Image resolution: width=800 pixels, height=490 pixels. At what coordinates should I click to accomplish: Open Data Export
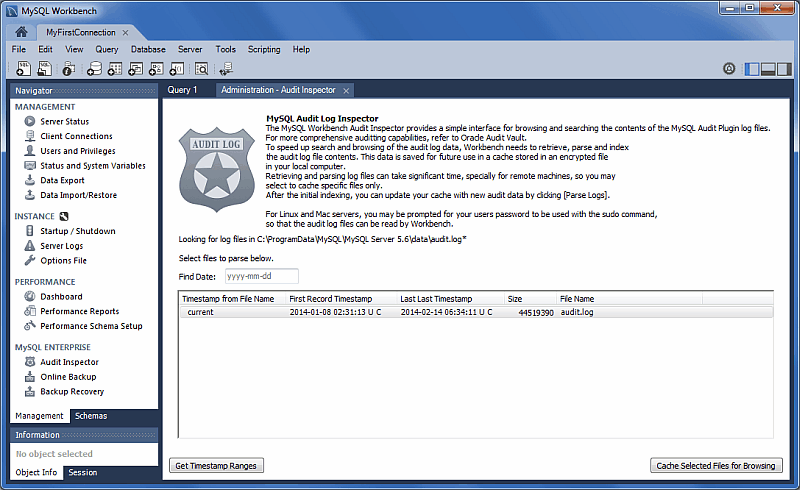pos(62,180)
